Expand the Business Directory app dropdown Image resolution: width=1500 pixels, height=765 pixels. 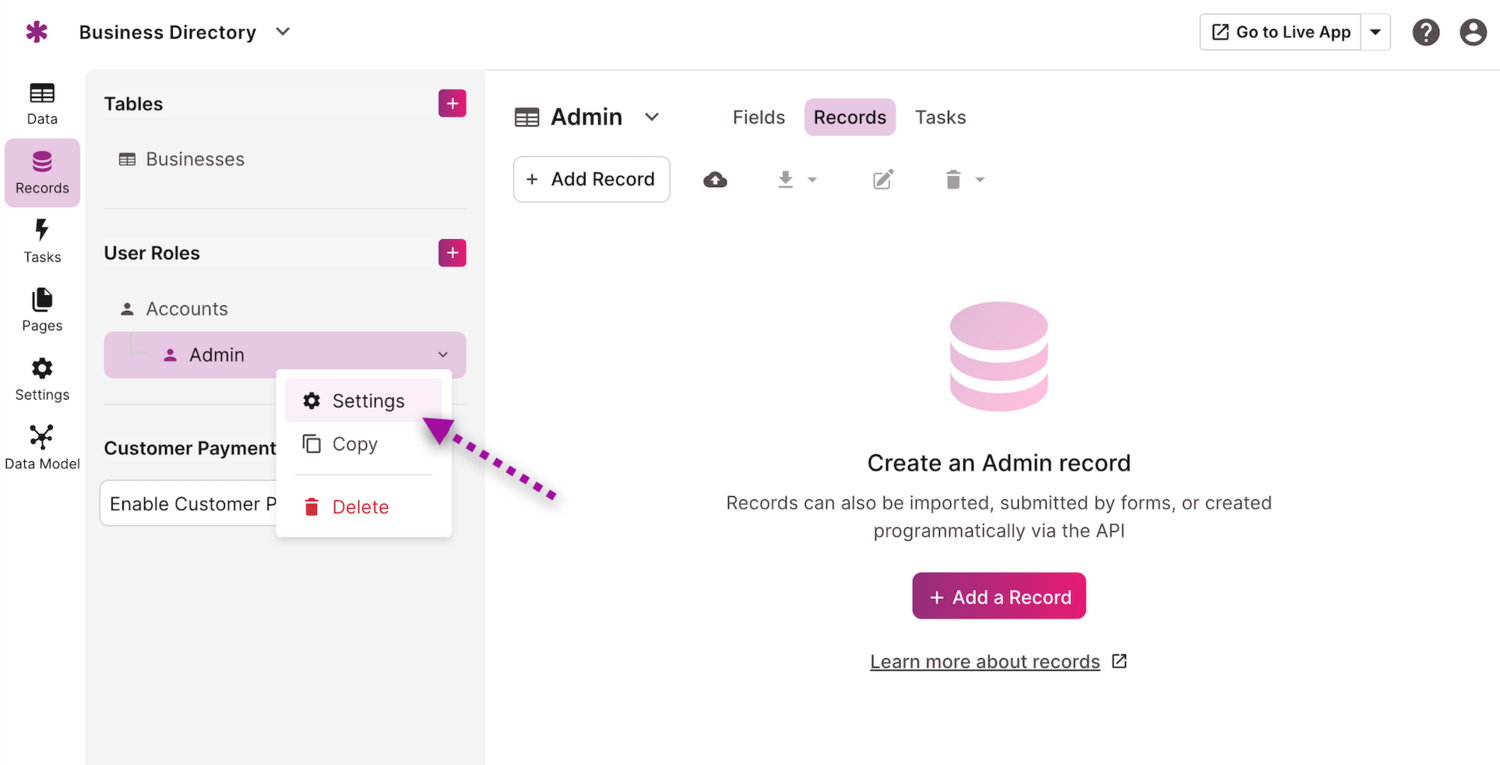click(283, 32)
